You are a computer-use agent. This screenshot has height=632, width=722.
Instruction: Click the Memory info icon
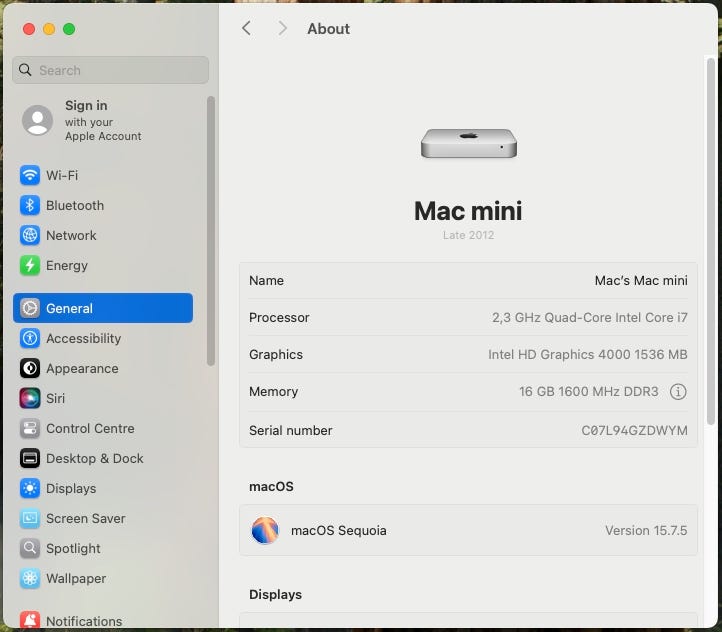pos(678,392)
